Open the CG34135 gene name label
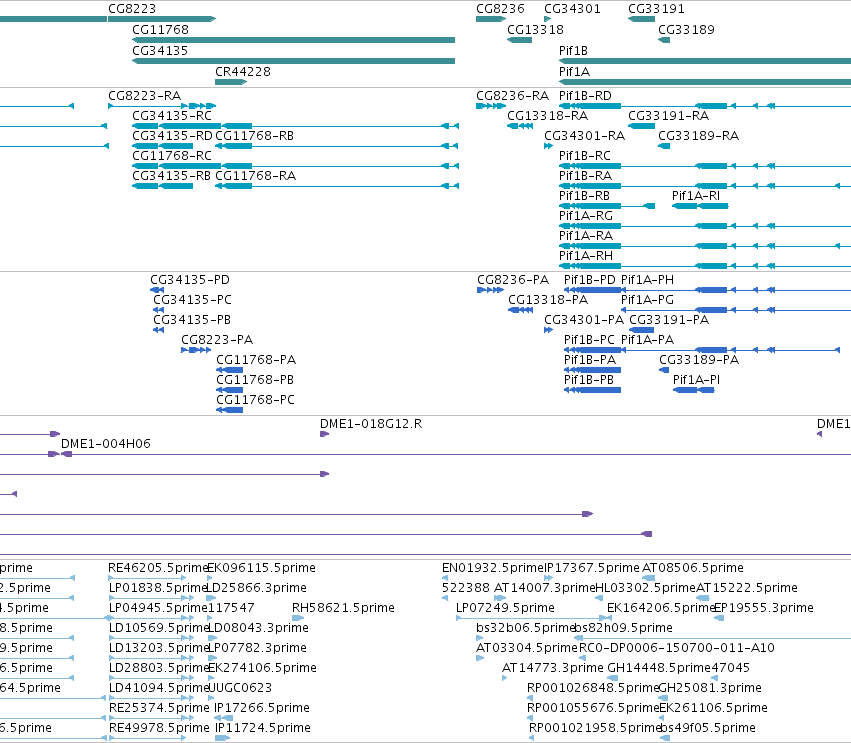Image resolution: width=851 pixels, height=743 pixels. tap(160, 51)
